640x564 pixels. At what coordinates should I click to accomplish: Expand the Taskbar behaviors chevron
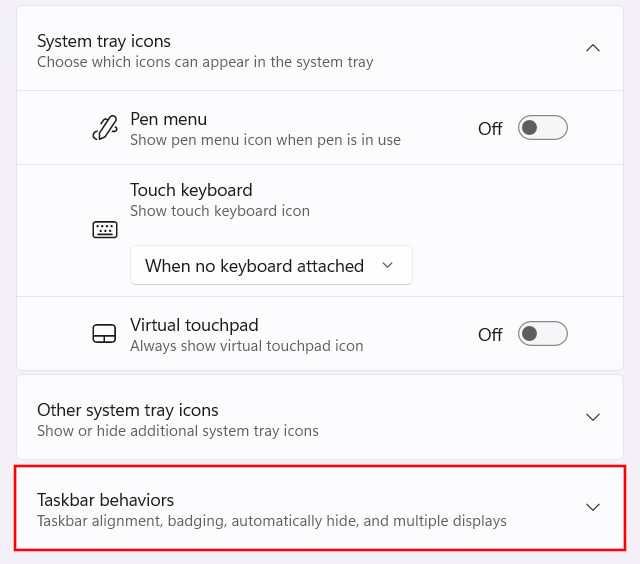pyautogui.click(x=593, y=507)
